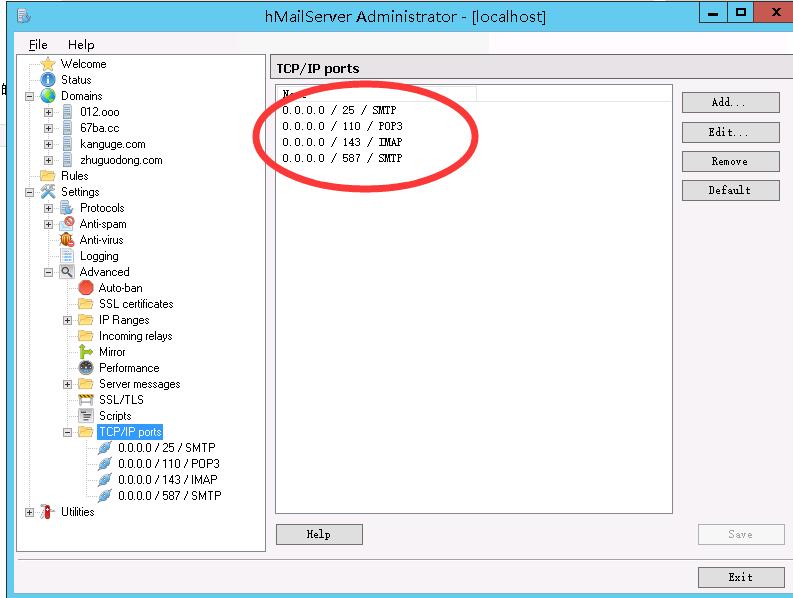Click the Welcome star icon
793x598 pixels.
click(x=47, y=64)
